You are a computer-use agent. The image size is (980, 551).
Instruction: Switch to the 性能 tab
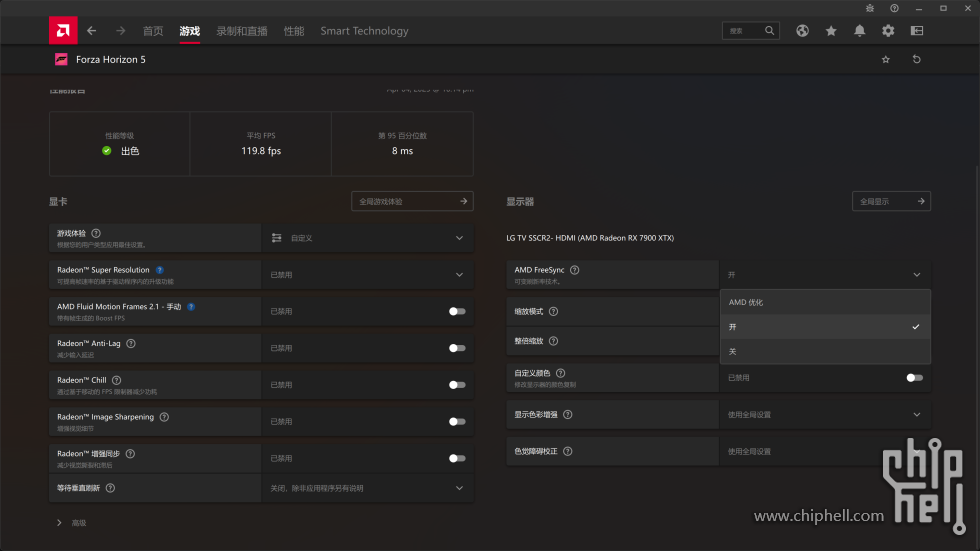tap(294, 31)
